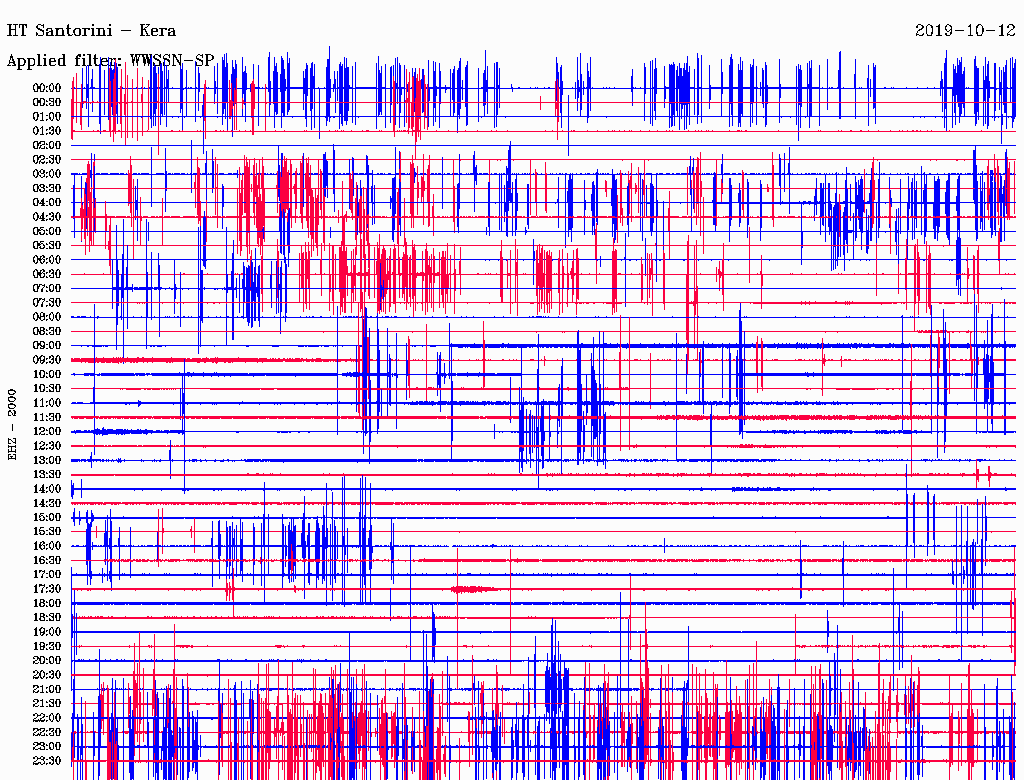Image resolution: width=1024 pixels, height=780 pixels.
Task: Select the 23:30 time label
Action: point(47,761)
